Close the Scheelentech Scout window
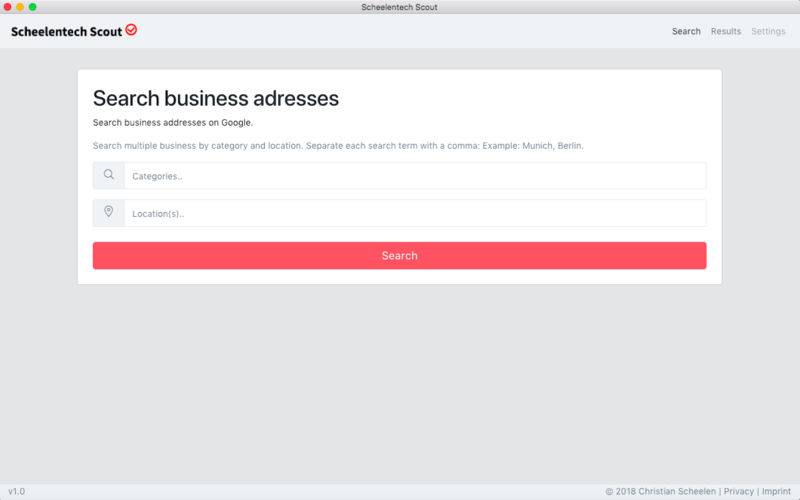 [8, 7]
